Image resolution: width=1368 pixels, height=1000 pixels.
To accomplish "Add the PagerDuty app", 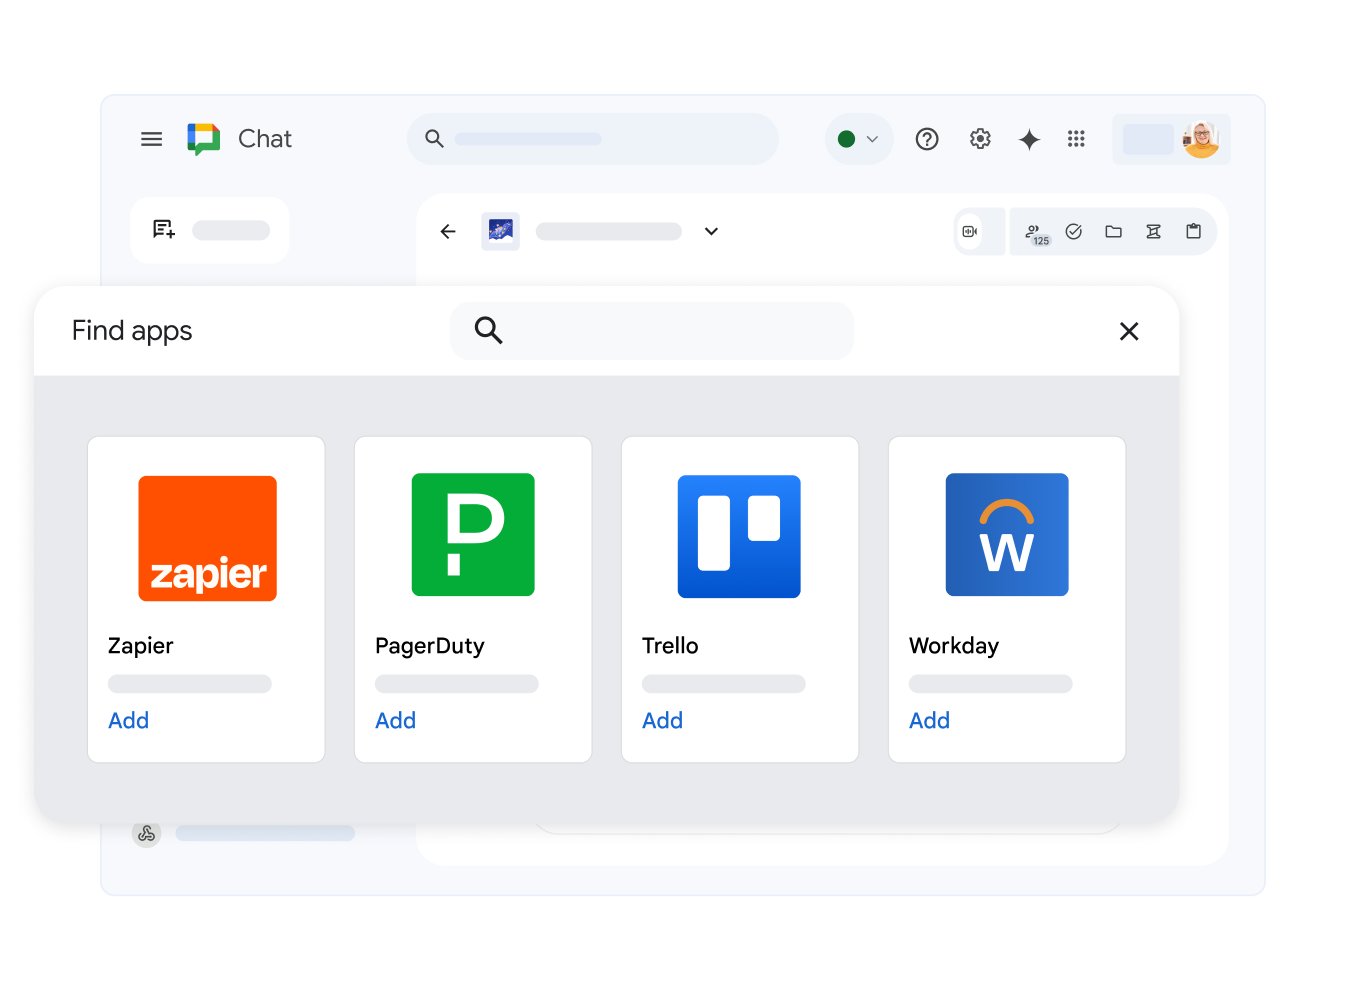I will pos(395,720).
